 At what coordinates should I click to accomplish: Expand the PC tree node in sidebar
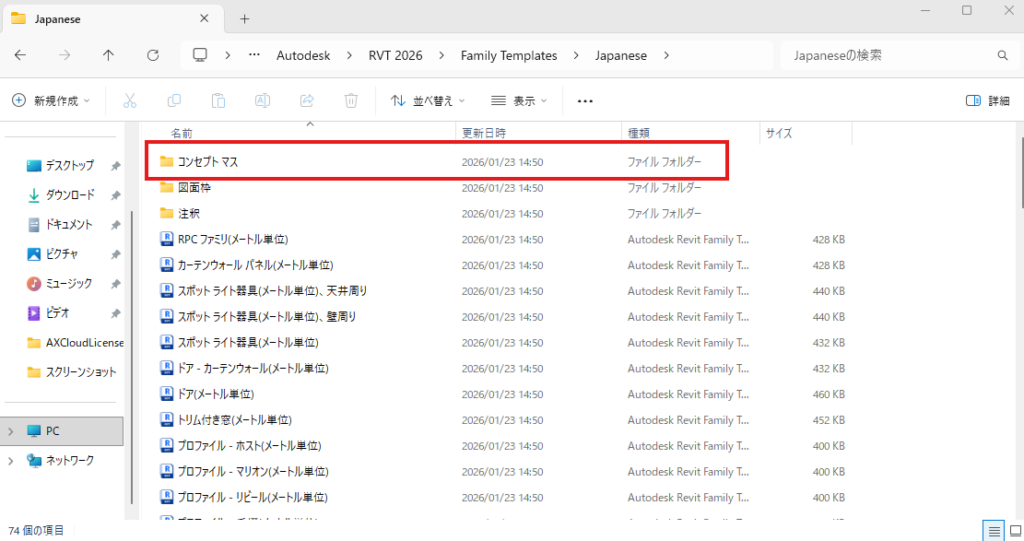pos(11,431)
